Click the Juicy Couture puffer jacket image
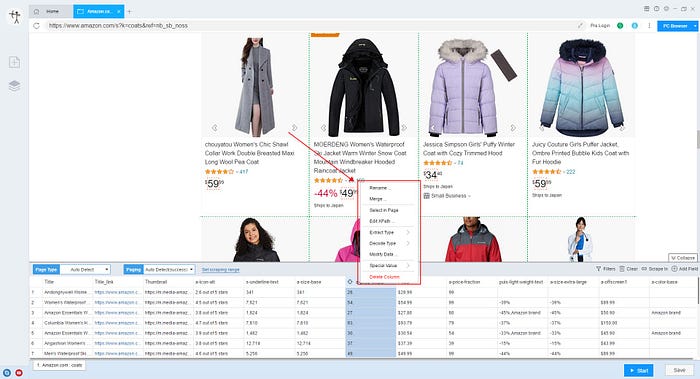 581,87
